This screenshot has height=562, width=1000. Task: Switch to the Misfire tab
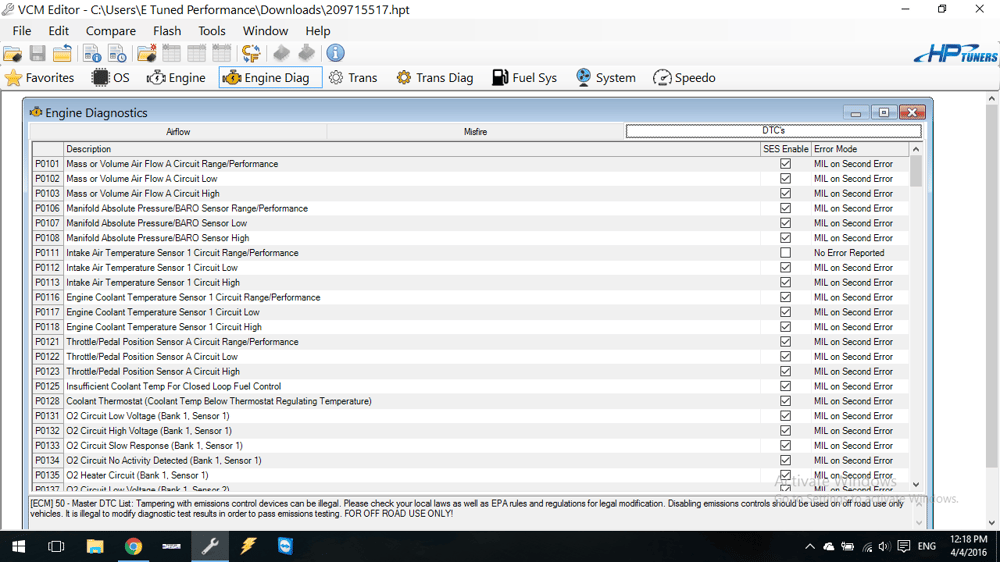(x=475, y=132)
